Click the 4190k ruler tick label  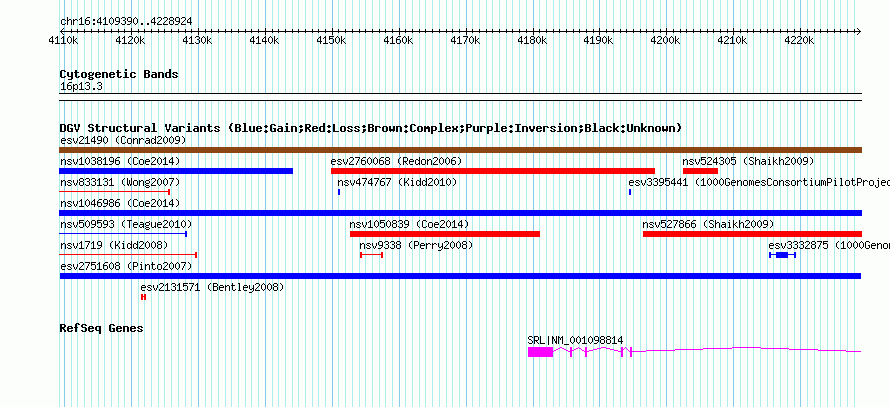[x=599, y=41]
